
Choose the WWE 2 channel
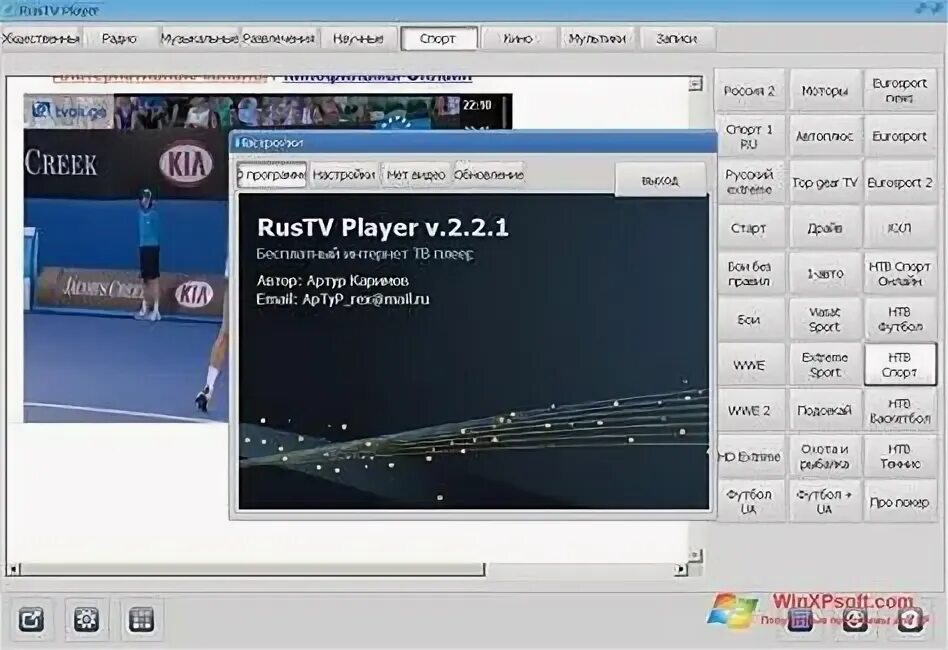pyautogui.click(x=750, y=411)
